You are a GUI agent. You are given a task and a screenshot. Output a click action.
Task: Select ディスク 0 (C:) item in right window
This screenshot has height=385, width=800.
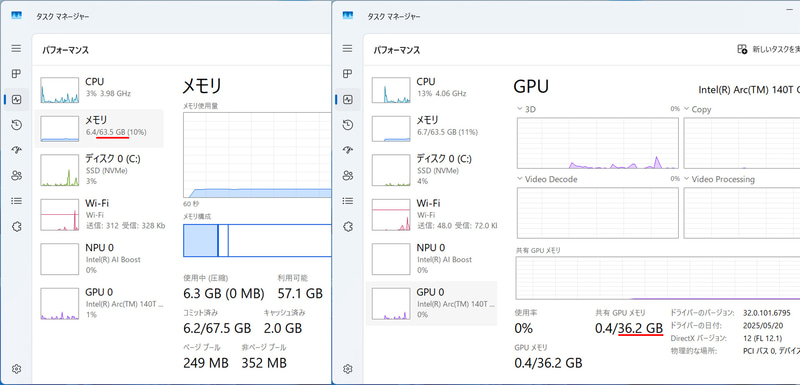point(431,169)
